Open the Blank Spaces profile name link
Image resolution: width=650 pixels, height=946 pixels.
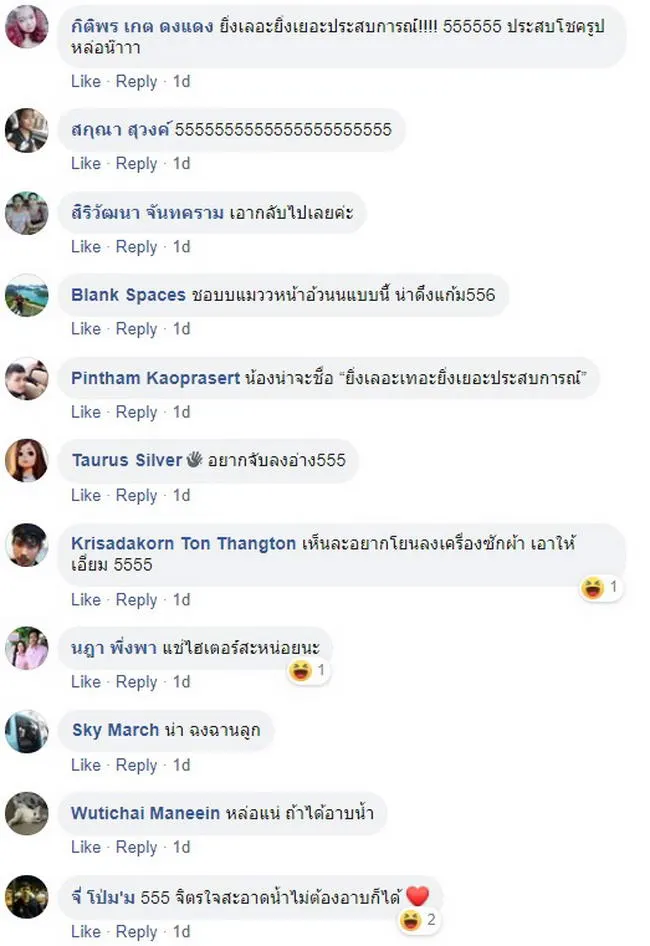coord(129,295)
